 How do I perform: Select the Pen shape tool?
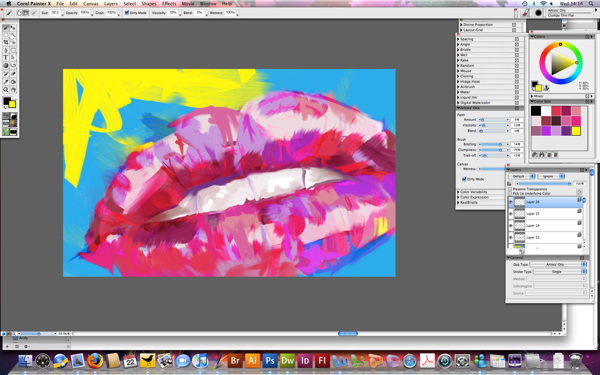coord(6,51)
